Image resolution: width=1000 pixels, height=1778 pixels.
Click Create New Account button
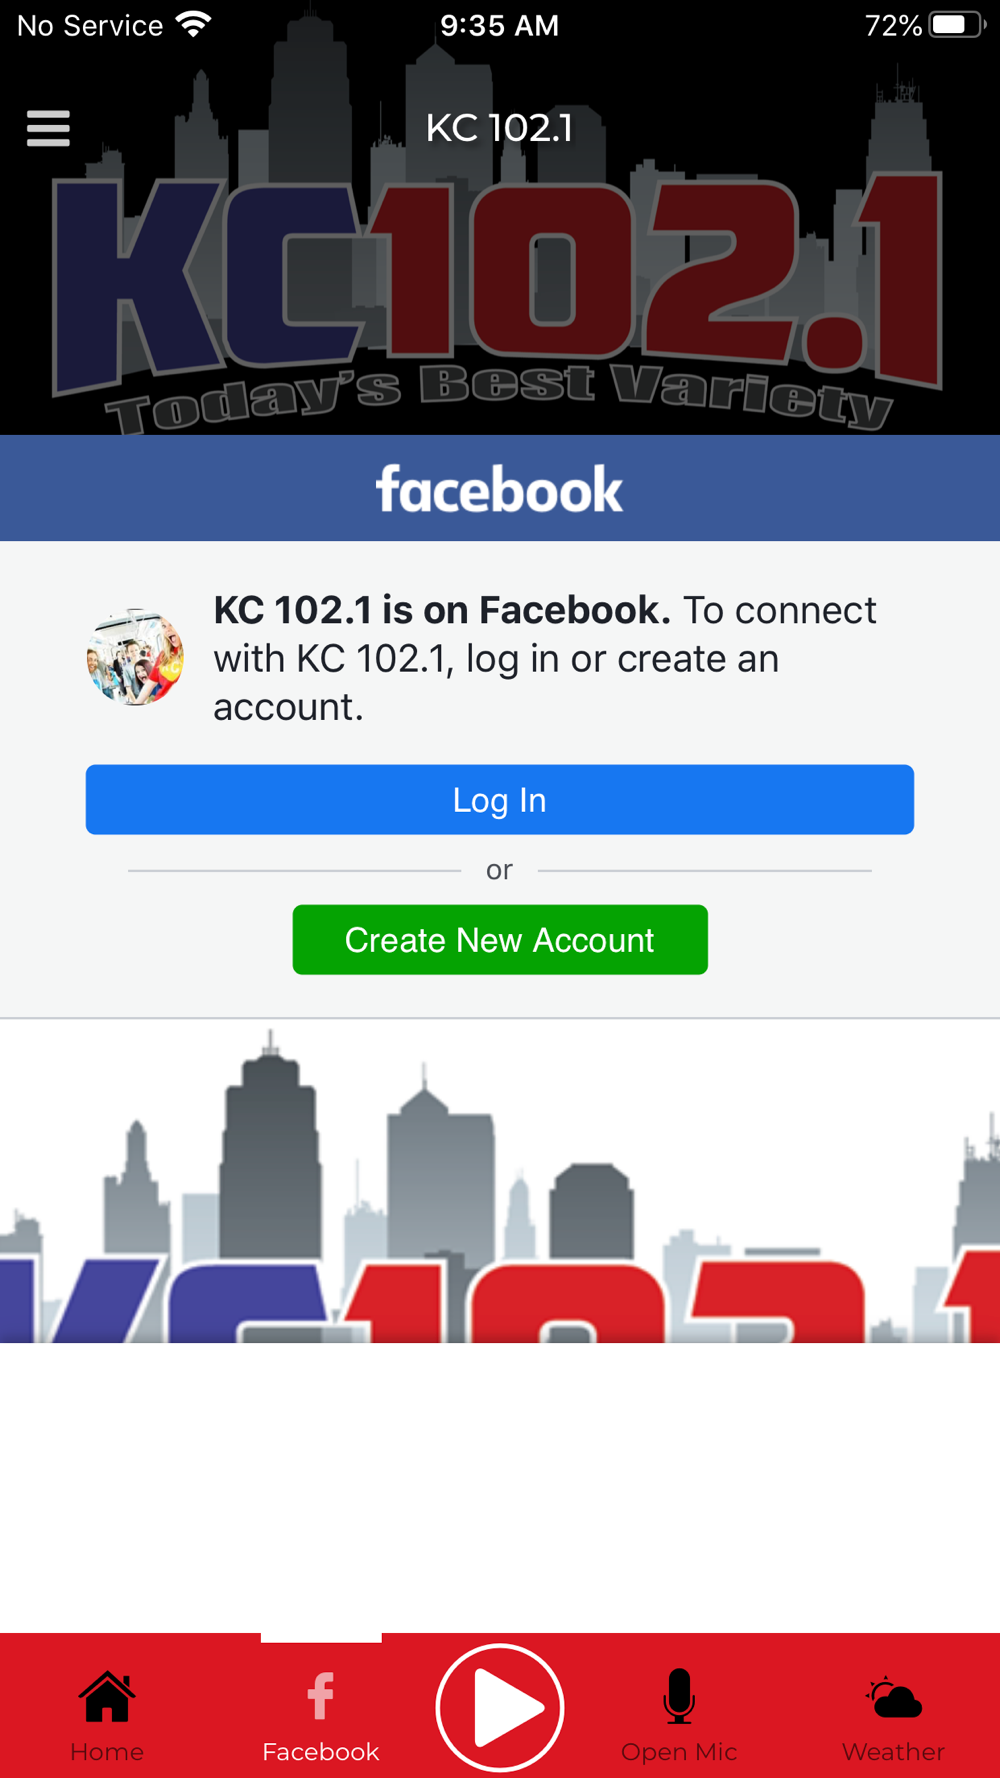tap(500, 940)
